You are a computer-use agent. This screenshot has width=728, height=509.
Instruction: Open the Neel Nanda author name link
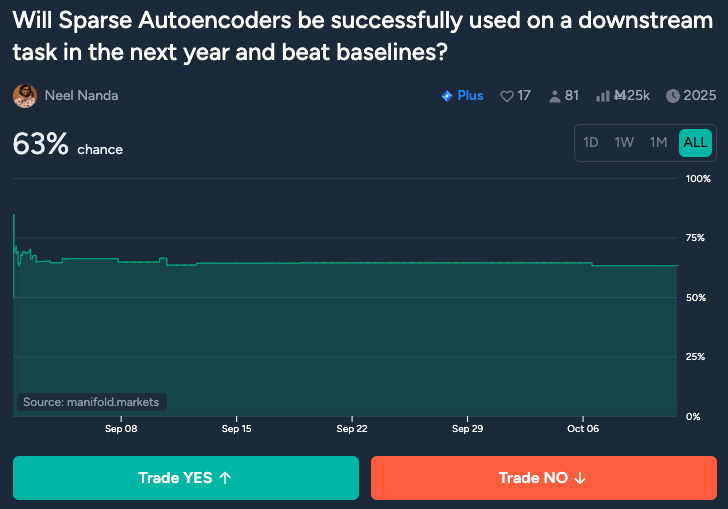click(x=82, y=96)
